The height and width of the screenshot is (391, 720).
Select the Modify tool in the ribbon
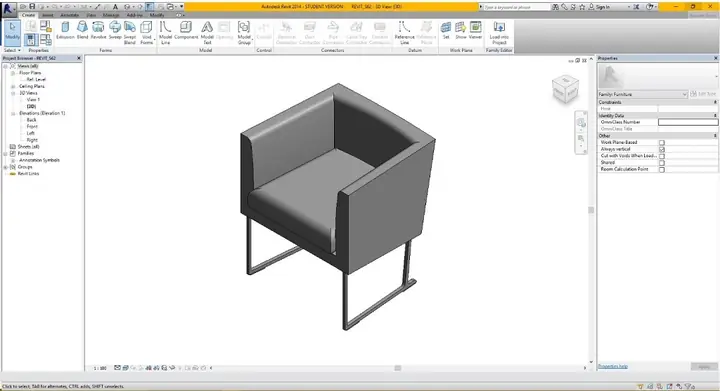click(x=12, y=32)
